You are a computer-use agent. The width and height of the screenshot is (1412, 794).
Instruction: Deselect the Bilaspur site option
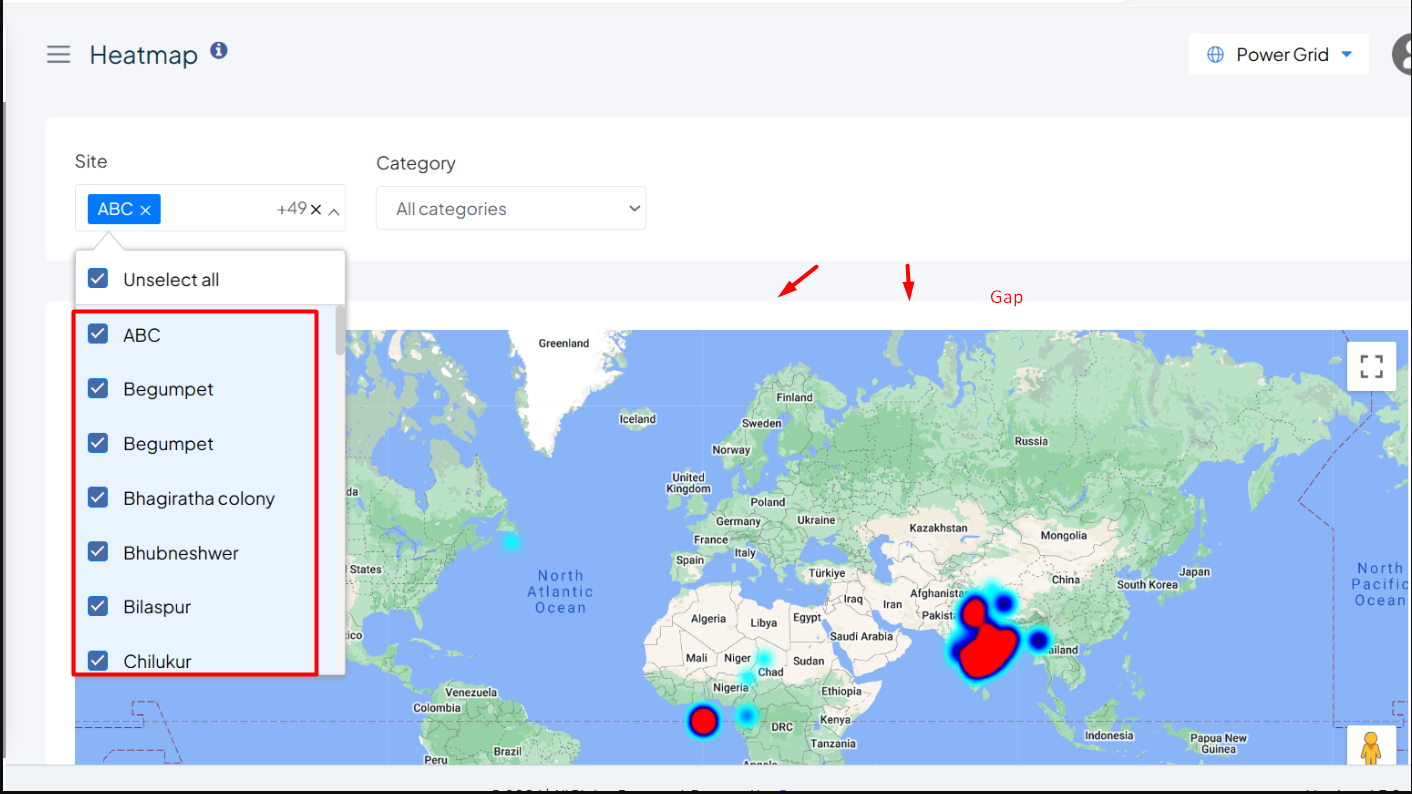(x=98, y=606)
